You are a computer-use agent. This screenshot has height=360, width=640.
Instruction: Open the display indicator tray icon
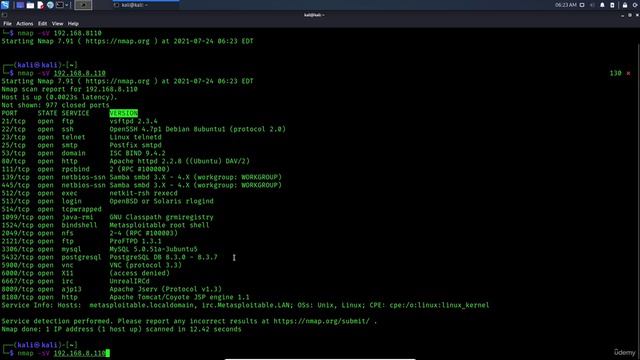coord(582,5)
